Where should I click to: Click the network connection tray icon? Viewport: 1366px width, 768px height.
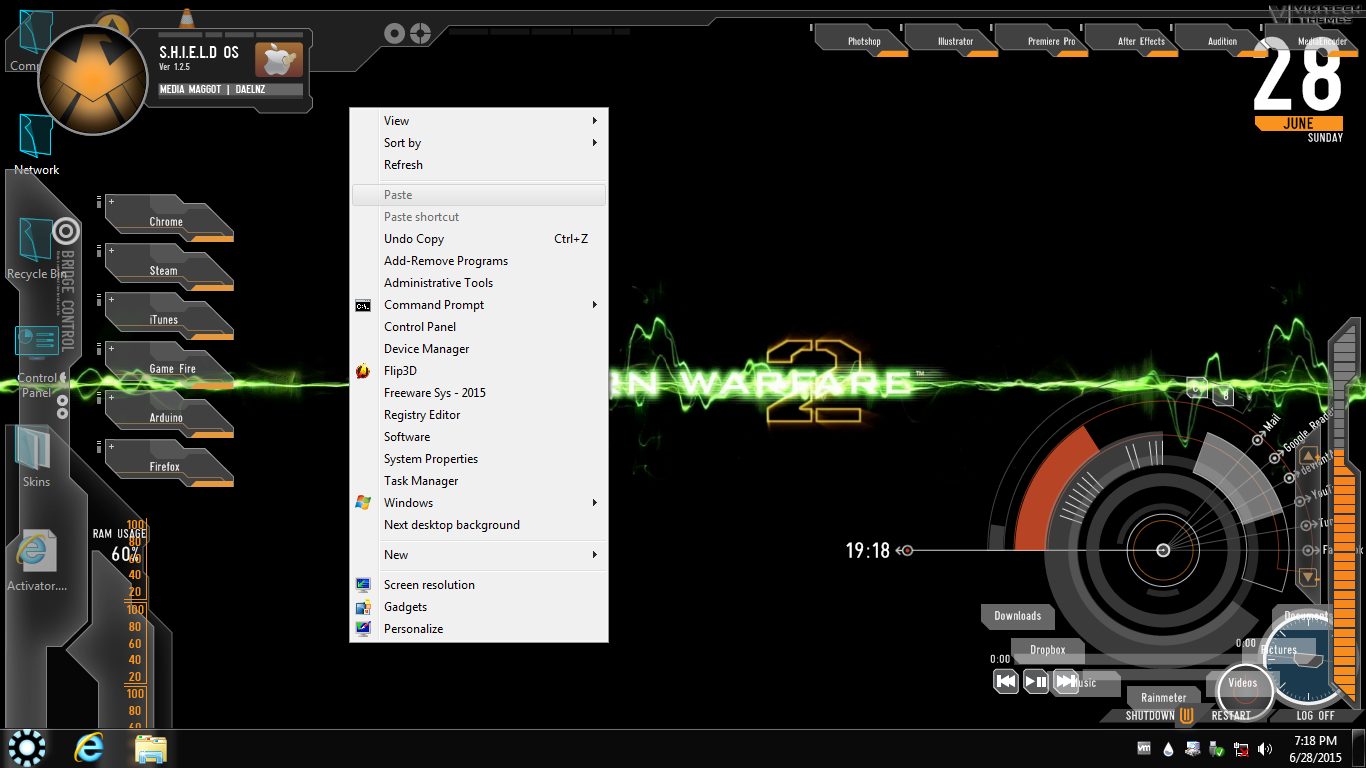pos(1241,748)
